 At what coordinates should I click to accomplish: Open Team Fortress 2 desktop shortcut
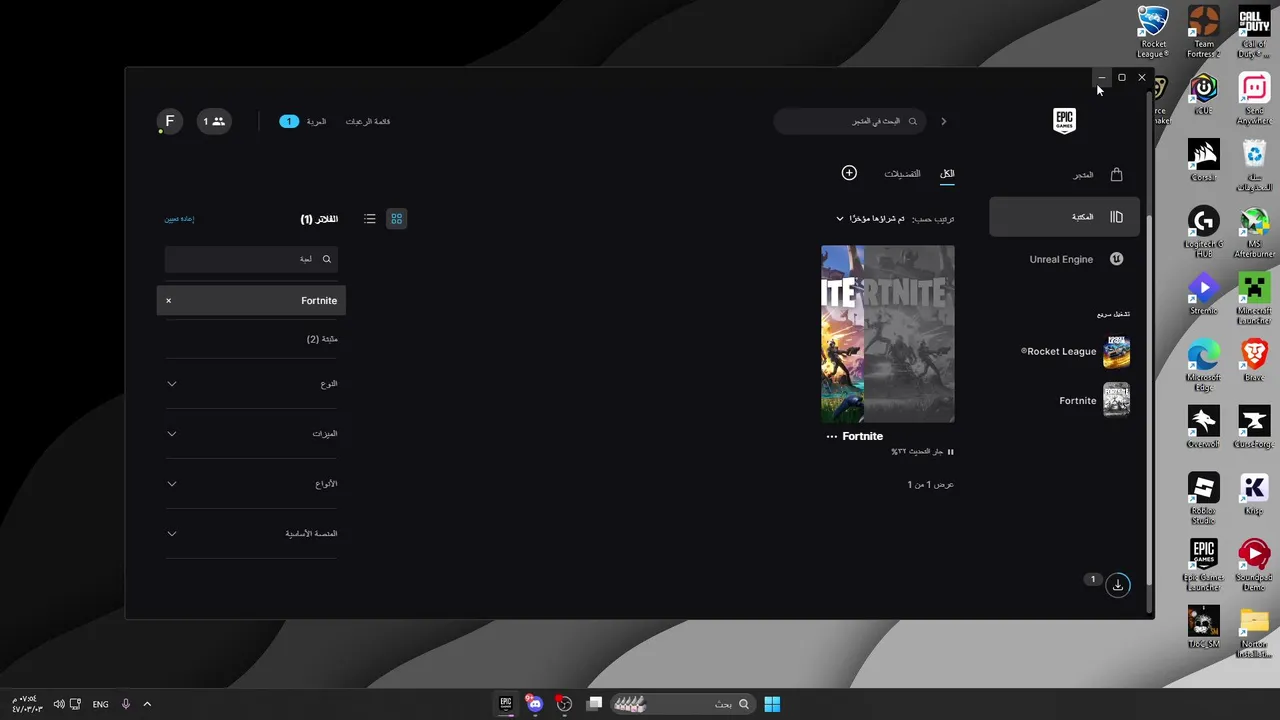[x=1204, y=33]
